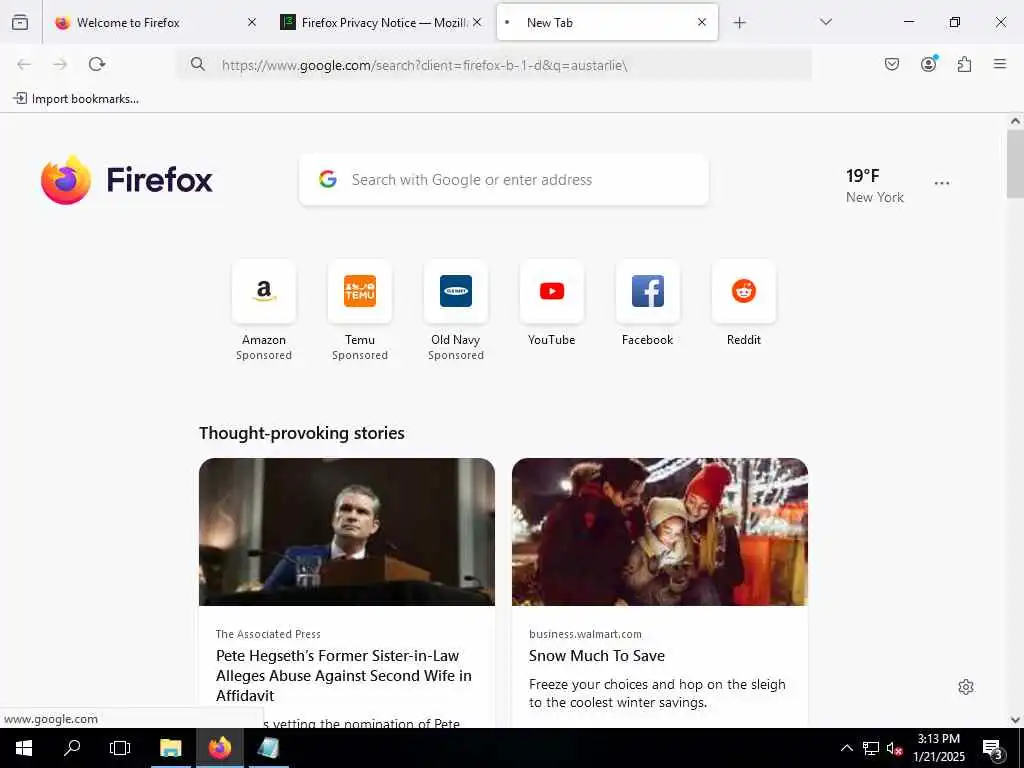Open Windows taskbar search
Screen dimensions: 1024x768
pos(72,748)
